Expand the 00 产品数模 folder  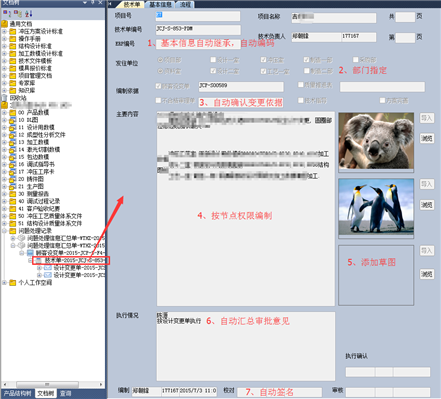point(4,113)
